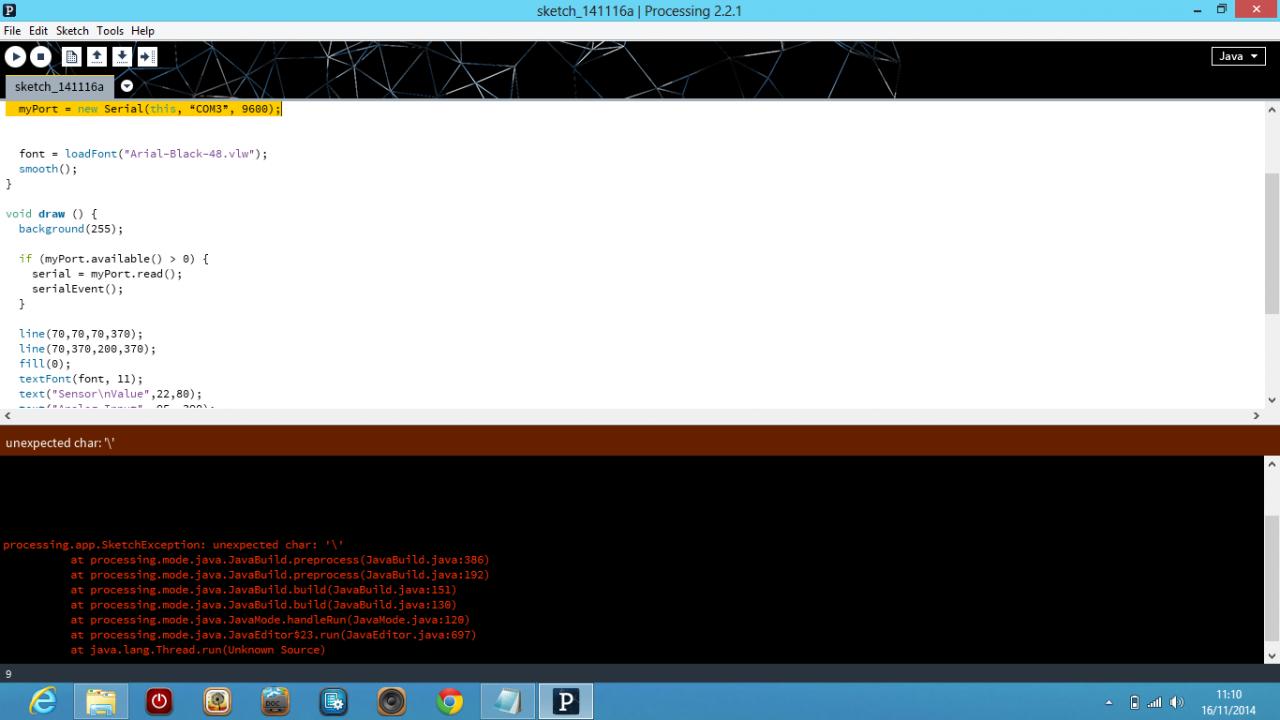Click the smooth(); code line
1280x720 pixels.
click(48, 169)
